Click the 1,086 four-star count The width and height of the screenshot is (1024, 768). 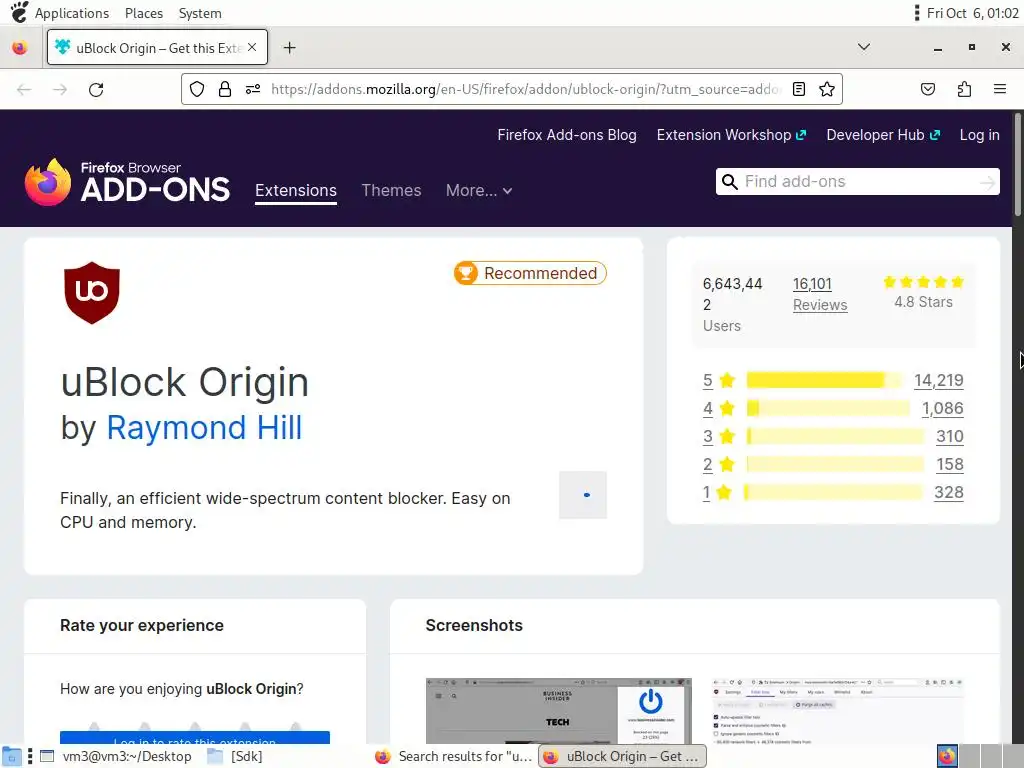942,408
